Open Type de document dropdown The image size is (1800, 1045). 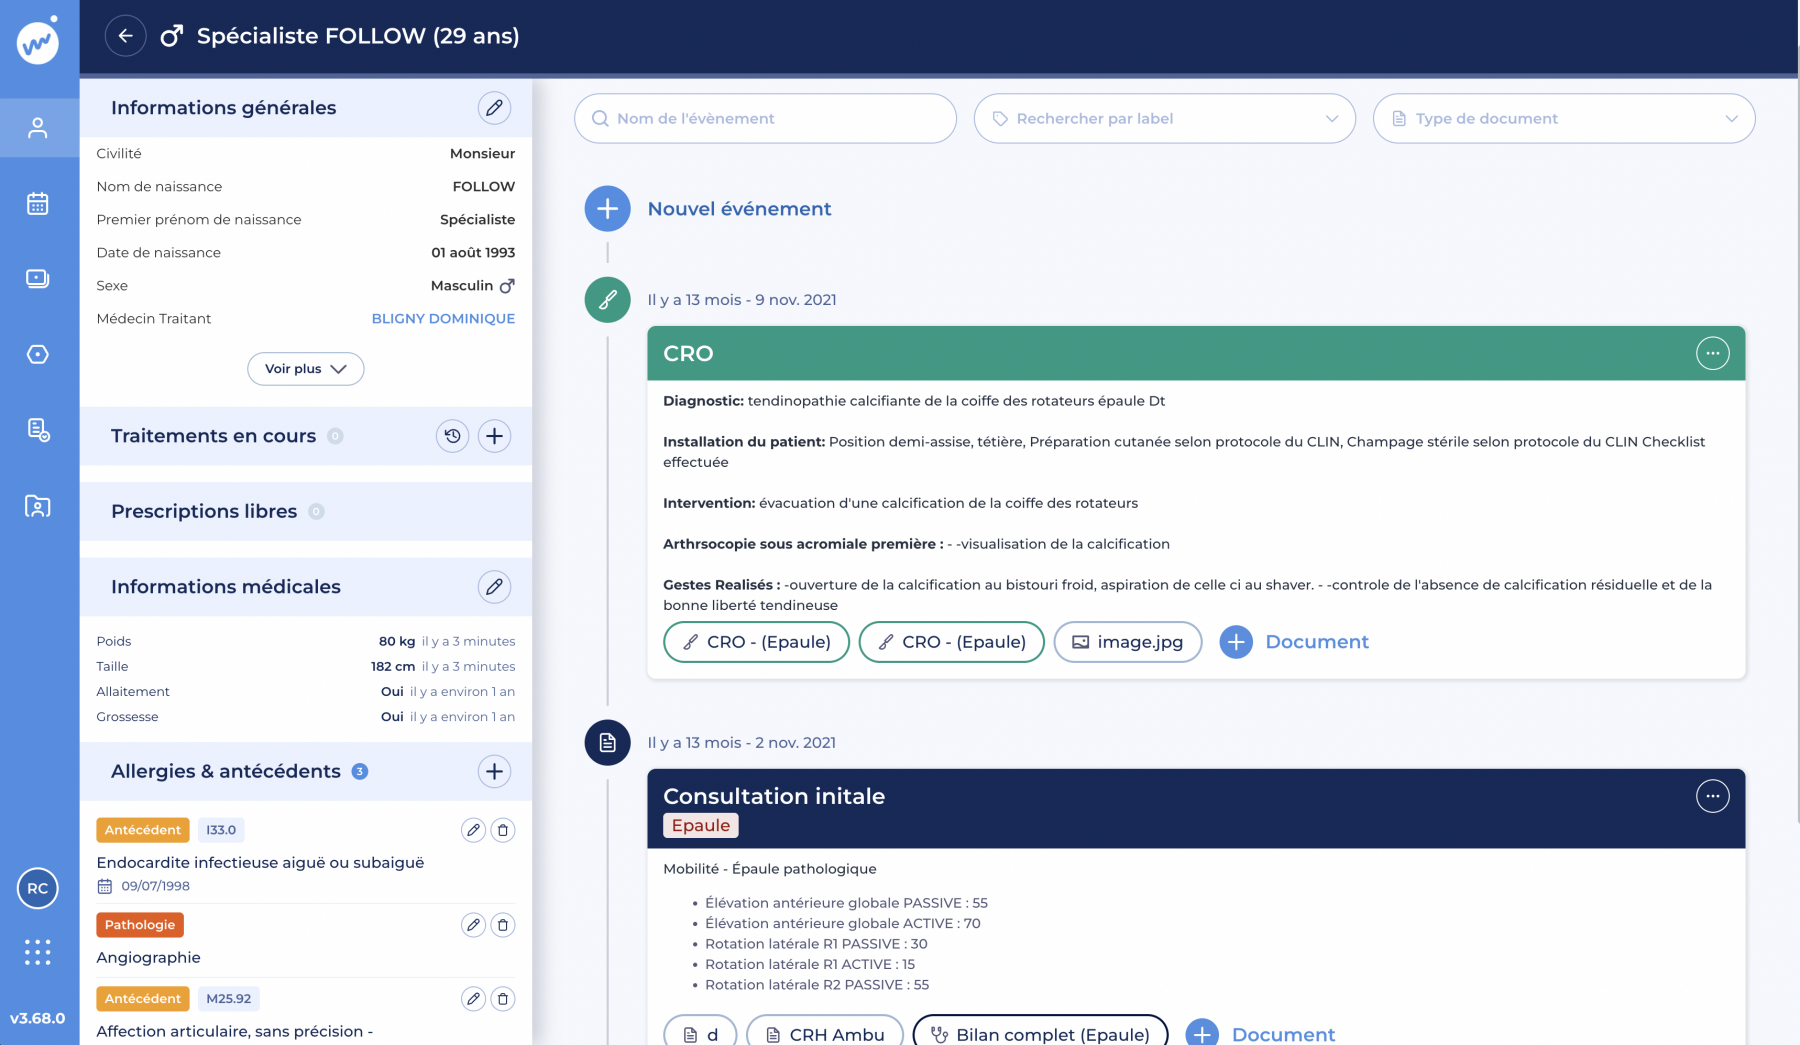1563,119
